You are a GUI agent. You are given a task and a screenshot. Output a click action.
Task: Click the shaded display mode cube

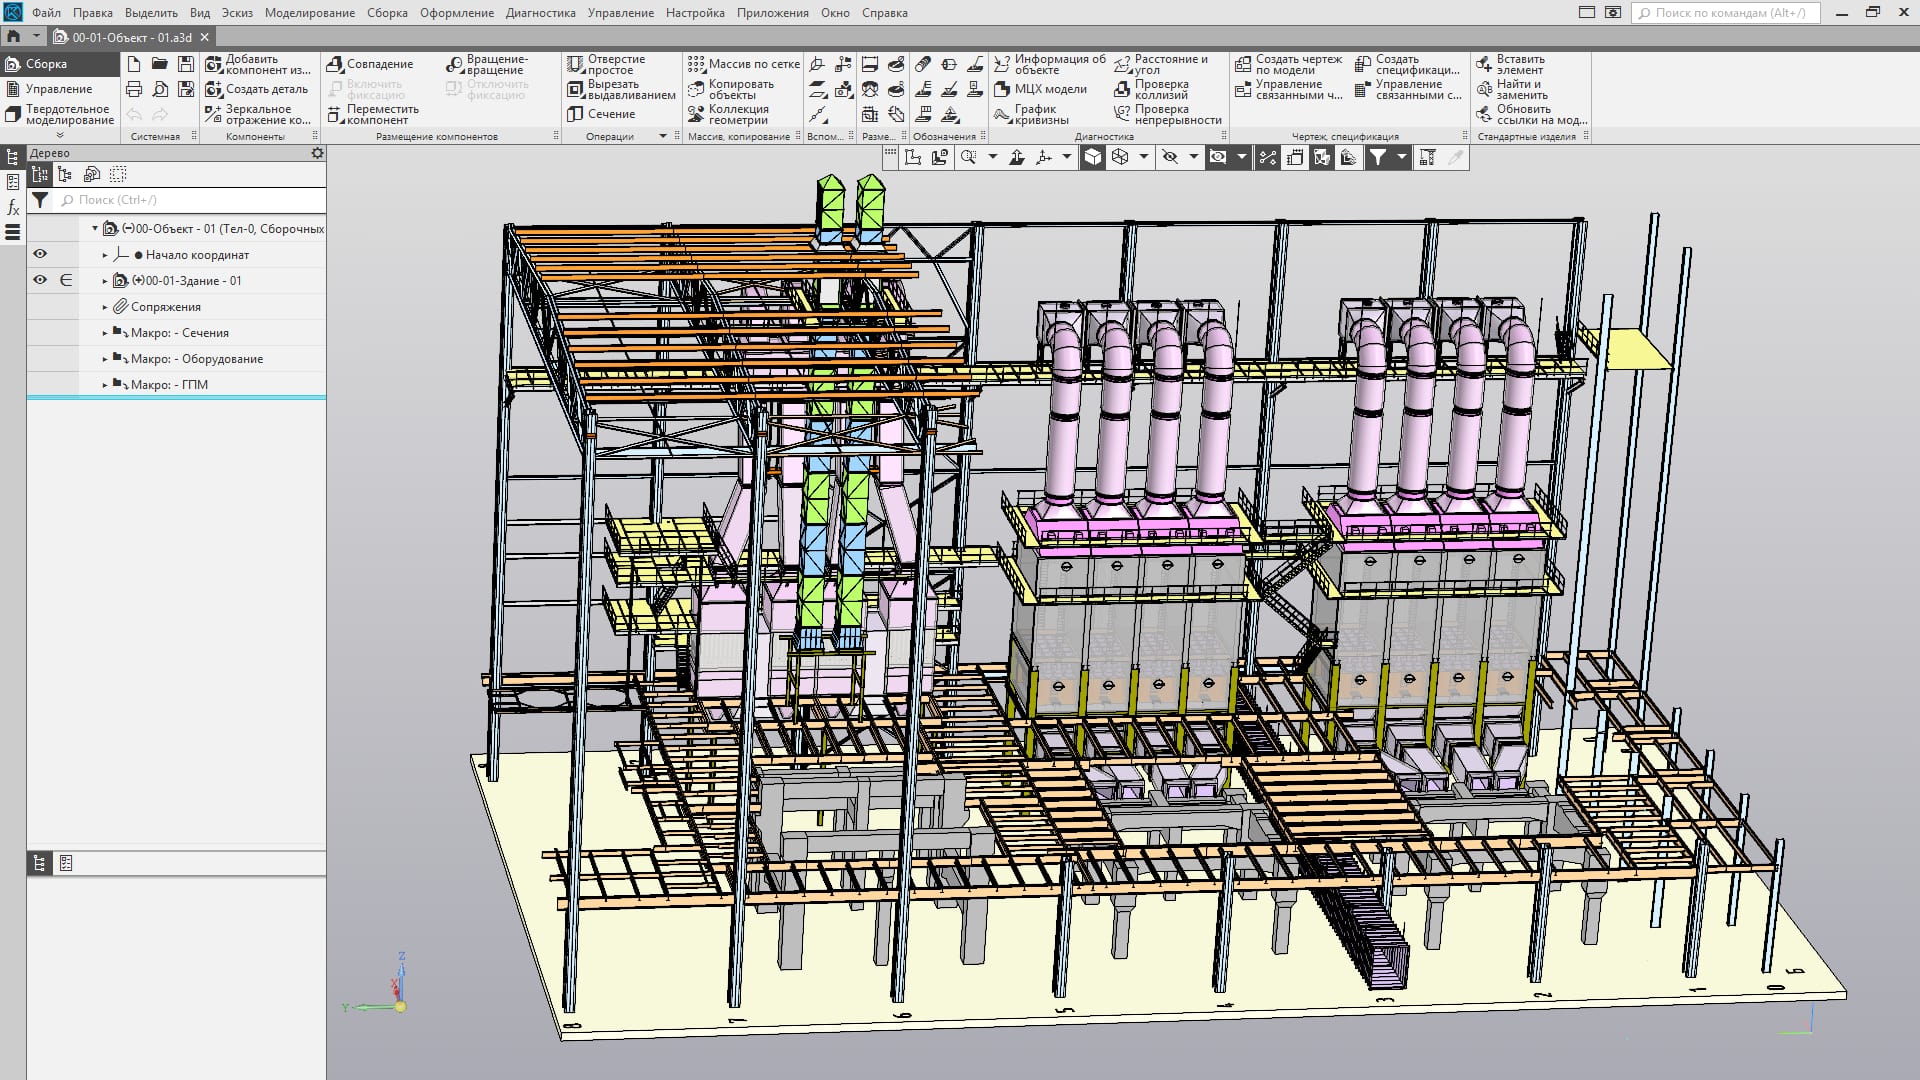(1093, 157)
